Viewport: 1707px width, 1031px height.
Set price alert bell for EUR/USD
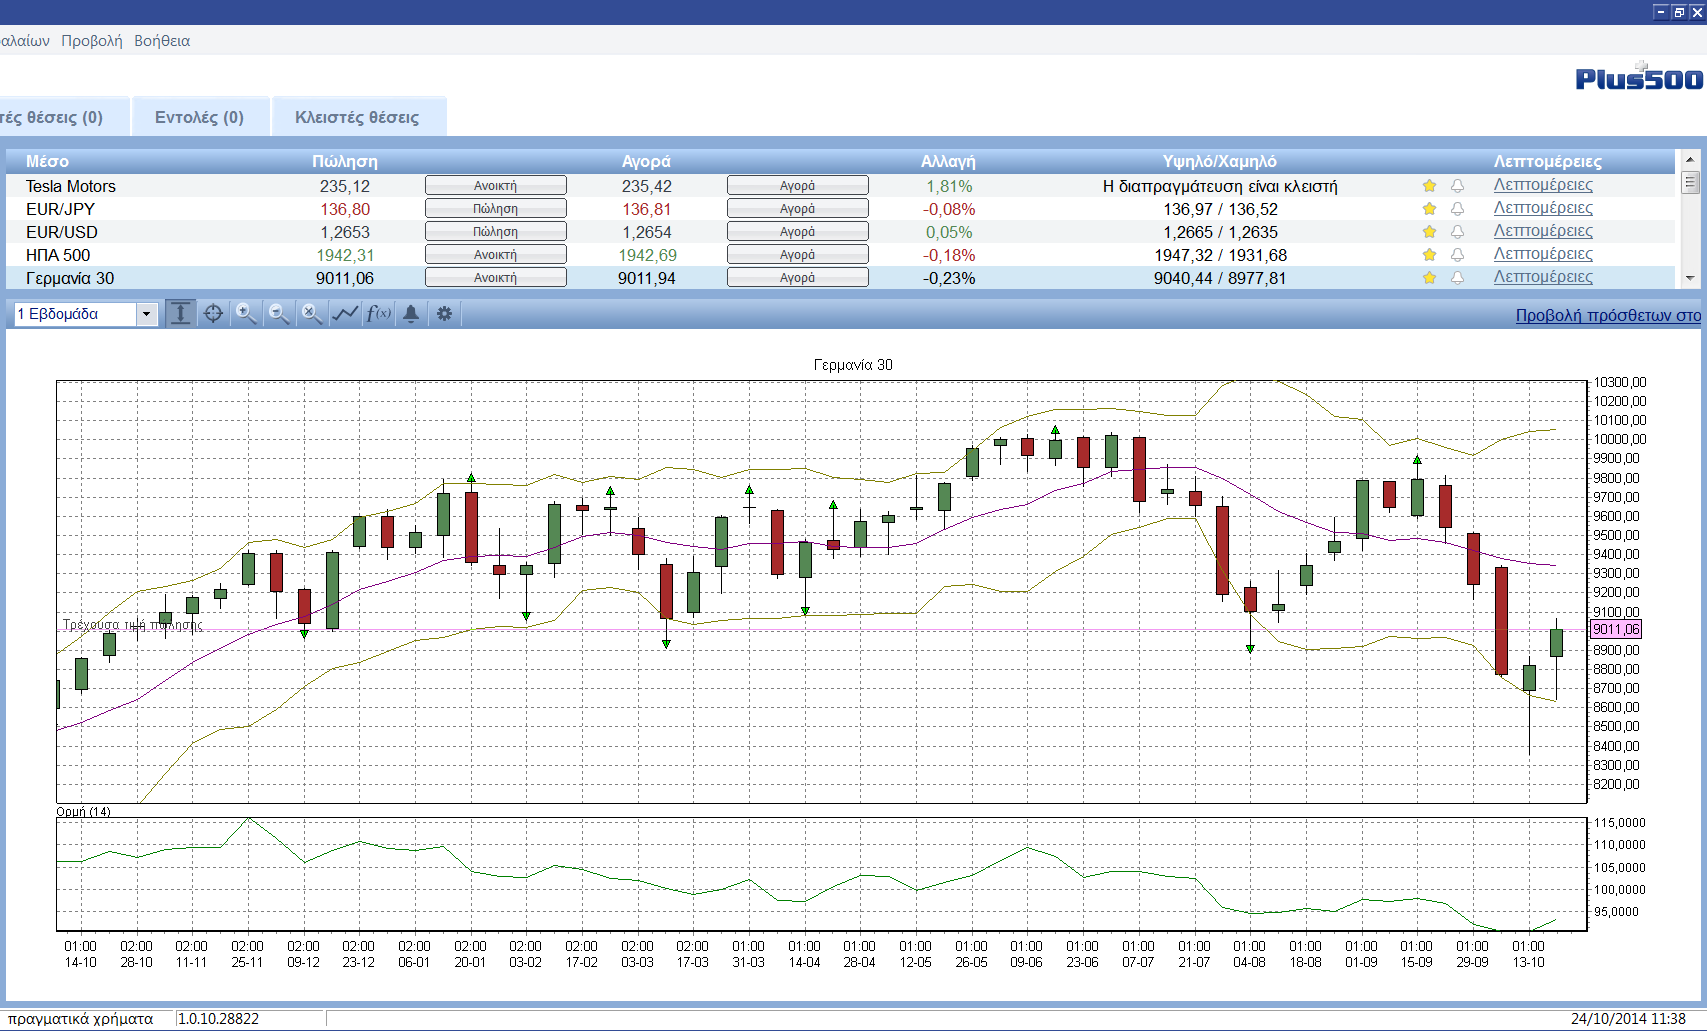coord(1457,232)
